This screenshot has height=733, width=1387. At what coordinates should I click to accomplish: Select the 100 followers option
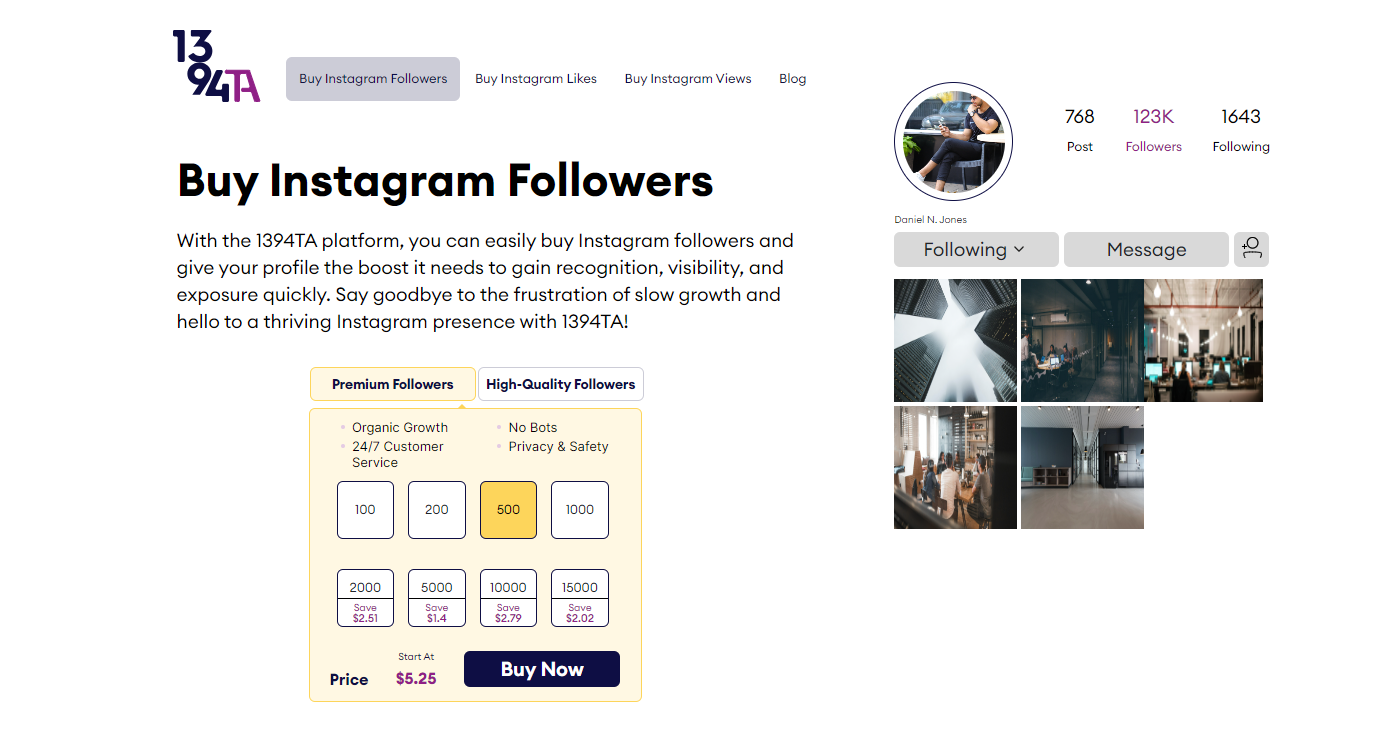click(365, 510)
